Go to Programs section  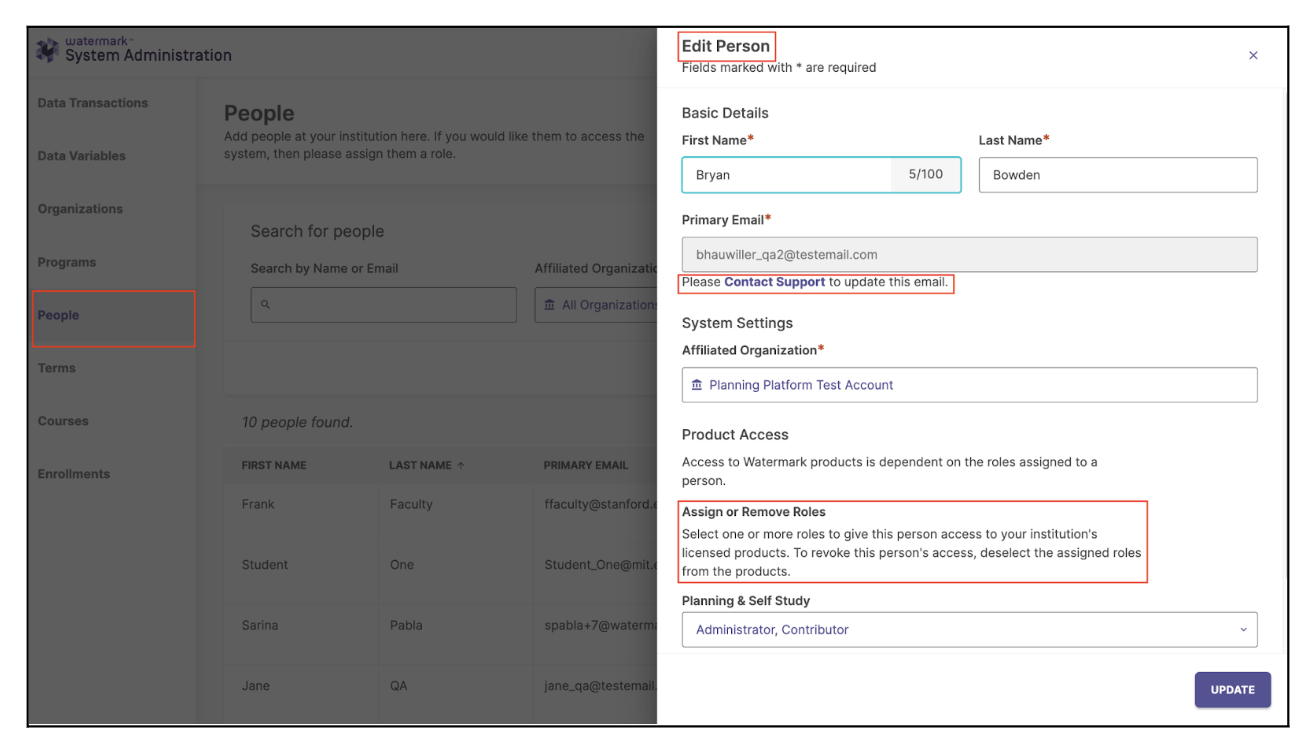pos(67,262)
